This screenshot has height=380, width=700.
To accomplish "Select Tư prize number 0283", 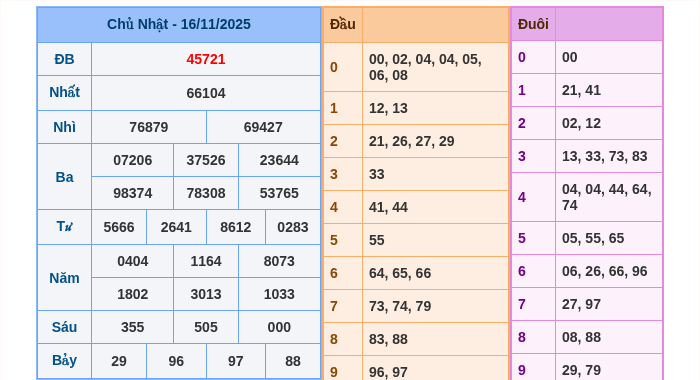I will point(293,227).
